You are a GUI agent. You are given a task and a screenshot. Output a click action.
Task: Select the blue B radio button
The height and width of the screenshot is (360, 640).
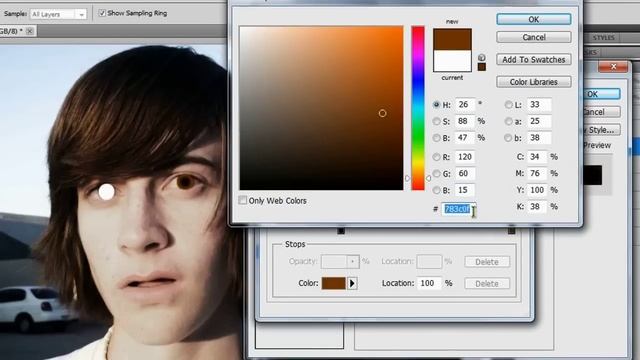436,190
